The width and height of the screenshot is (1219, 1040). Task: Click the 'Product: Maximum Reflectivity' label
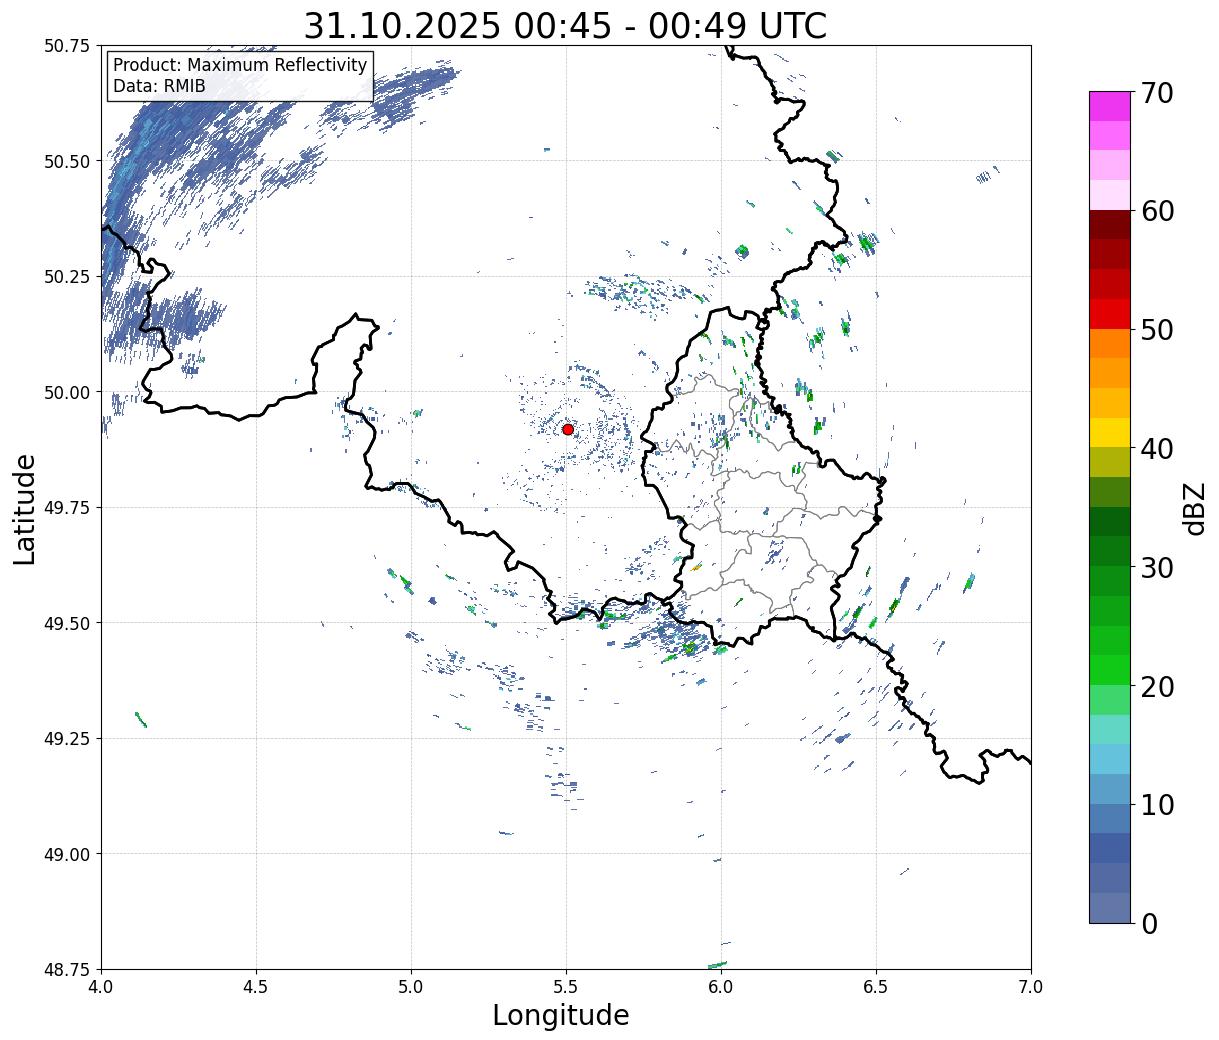[x=240, y=65]
